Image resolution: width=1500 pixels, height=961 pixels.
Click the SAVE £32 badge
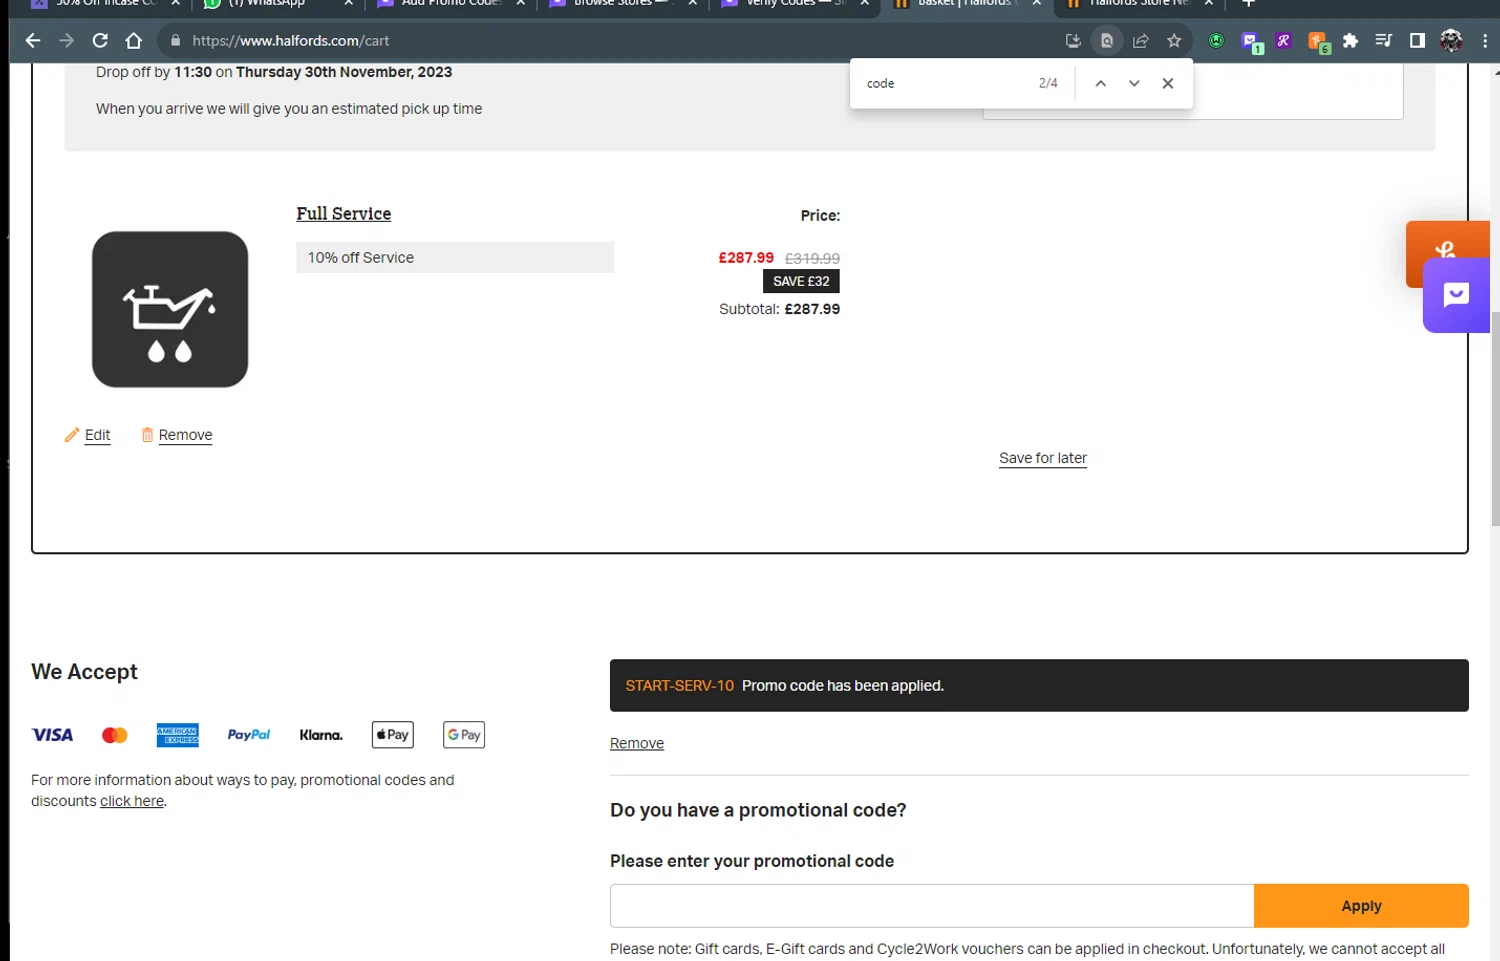coord(801,282)
